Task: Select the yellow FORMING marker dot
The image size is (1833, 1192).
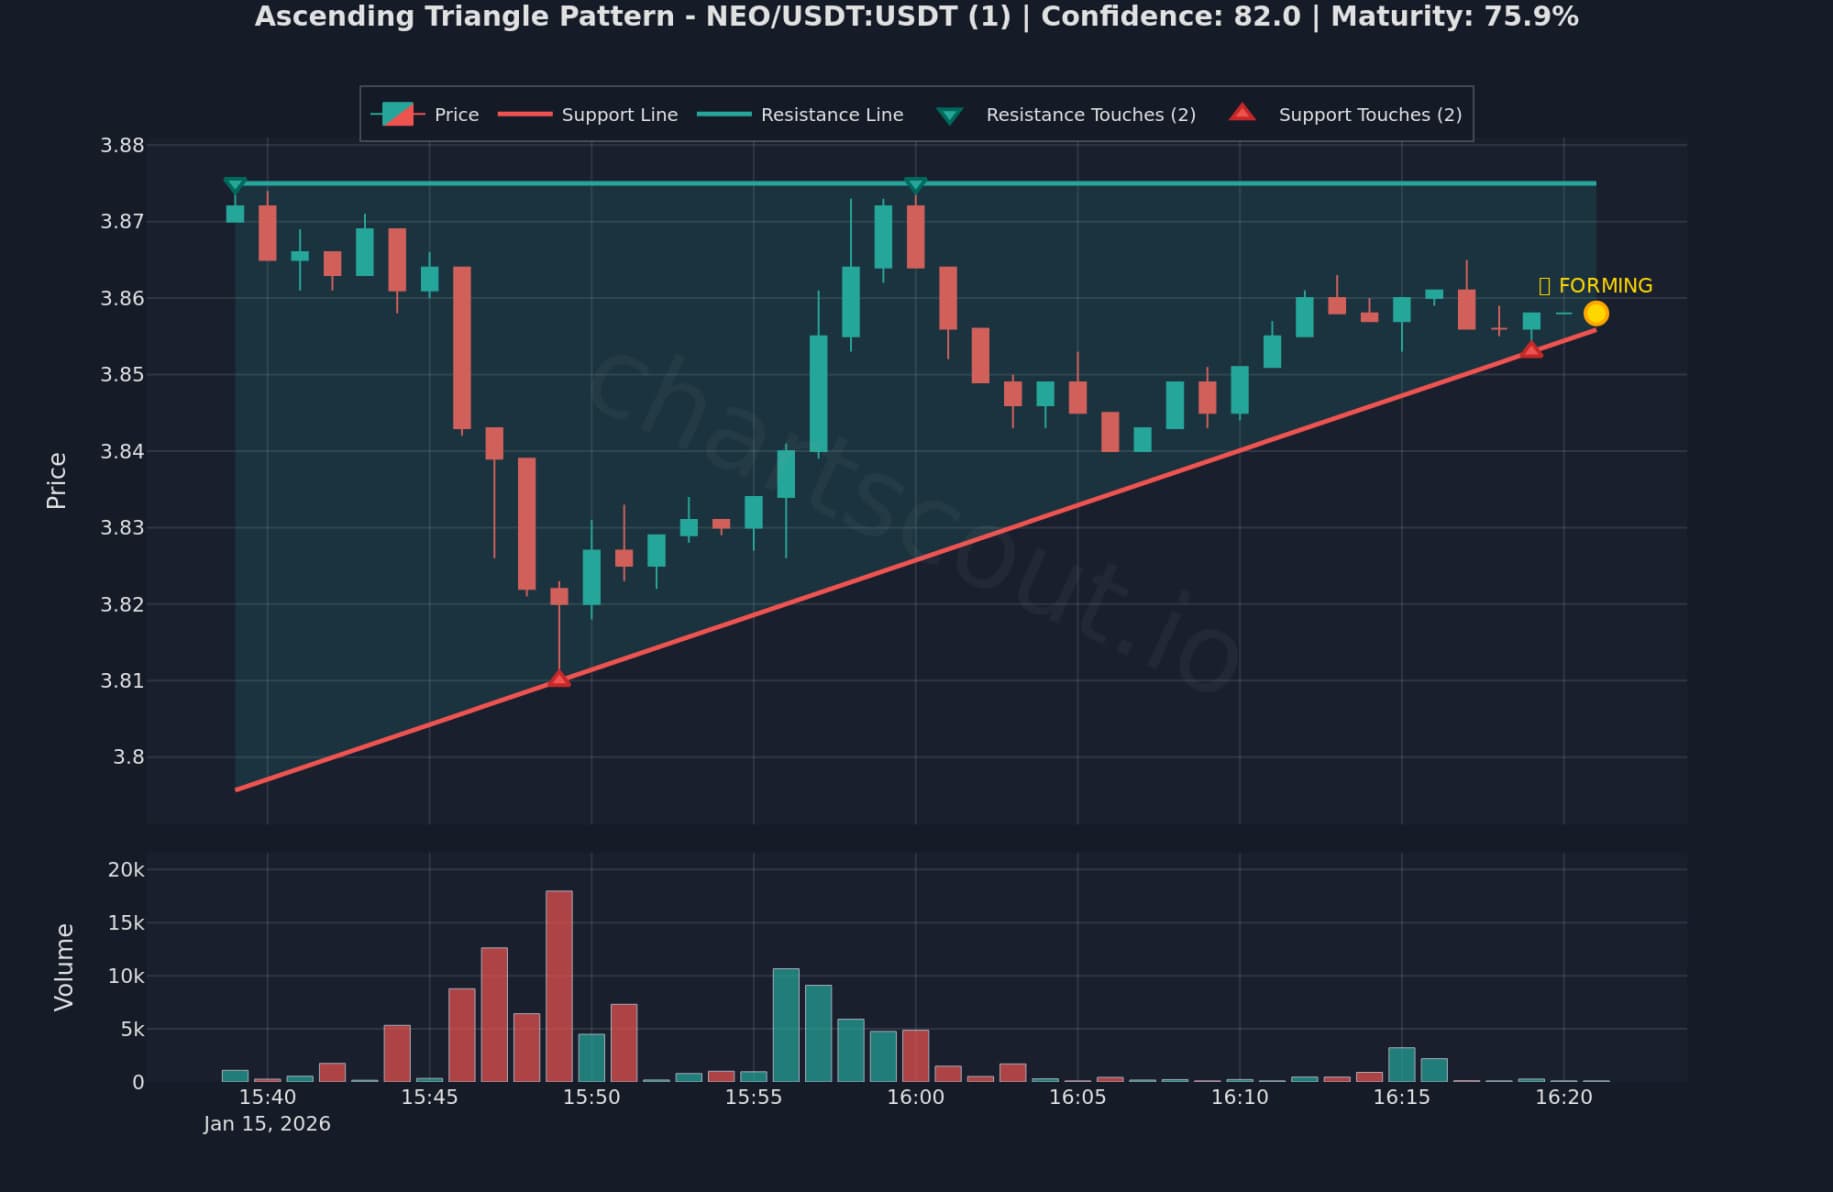Action: 1597,313
